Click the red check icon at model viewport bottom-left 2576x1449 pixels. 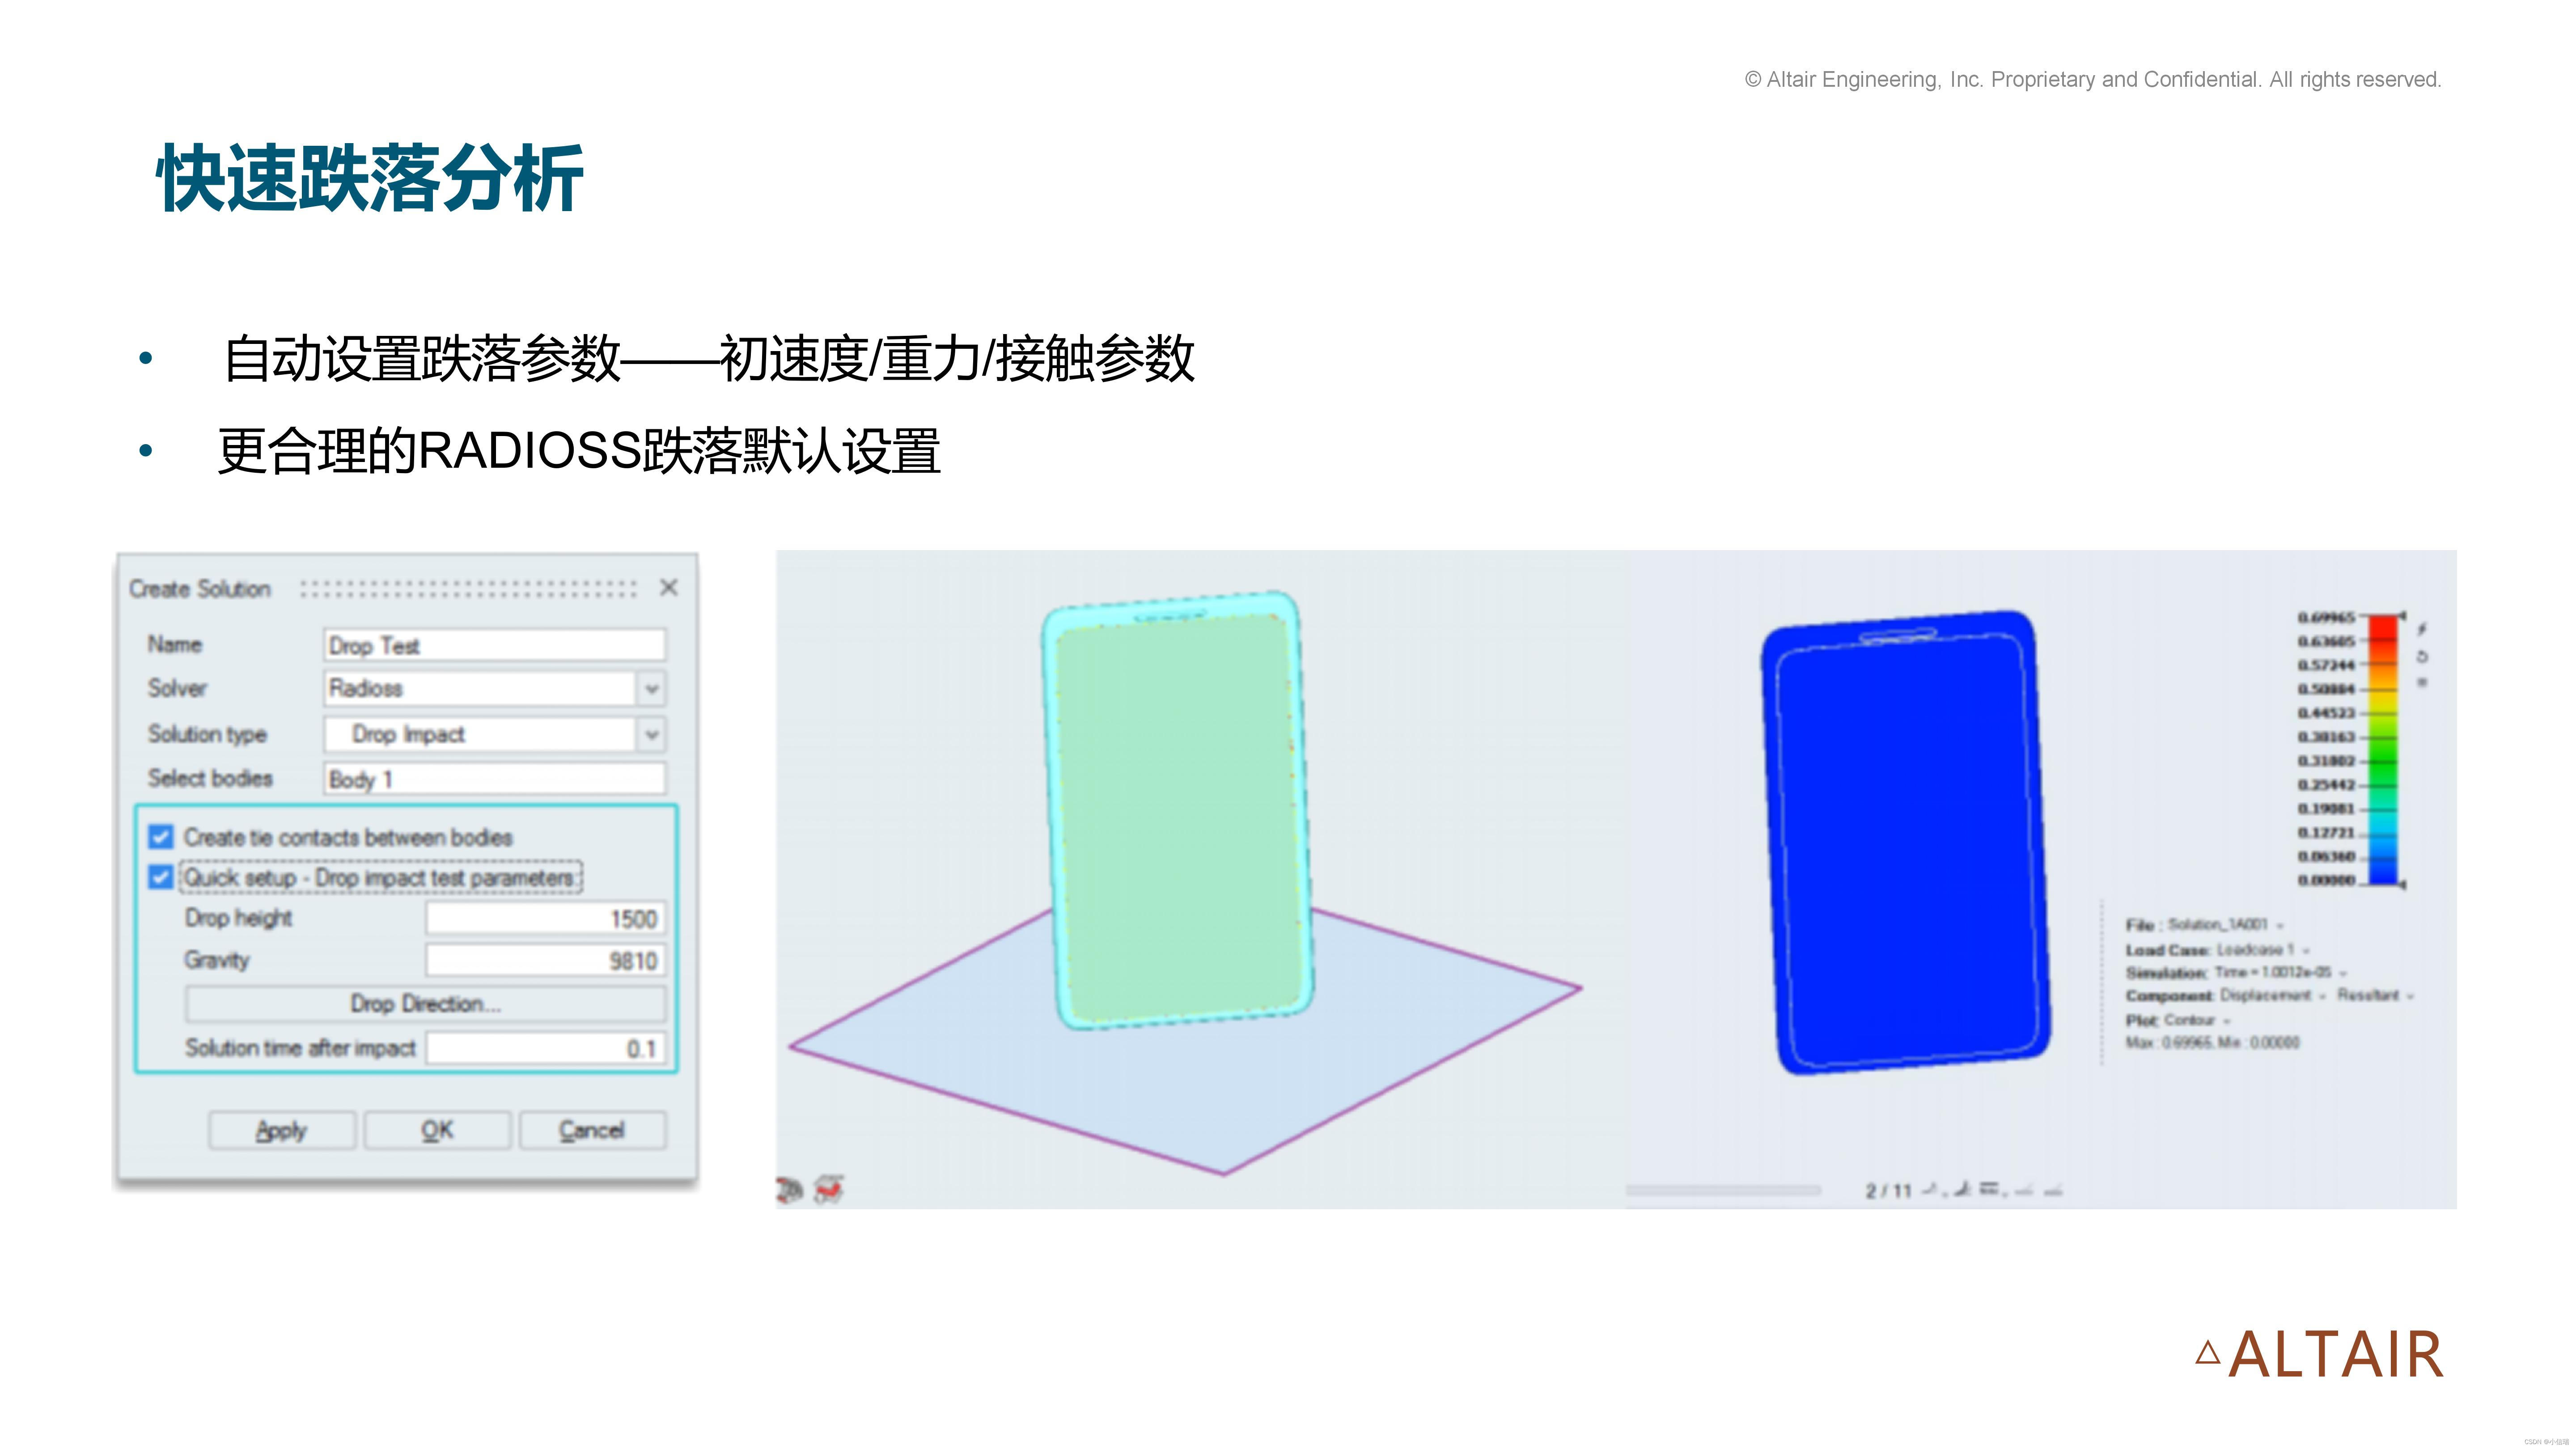click(x=829, y=1189)
